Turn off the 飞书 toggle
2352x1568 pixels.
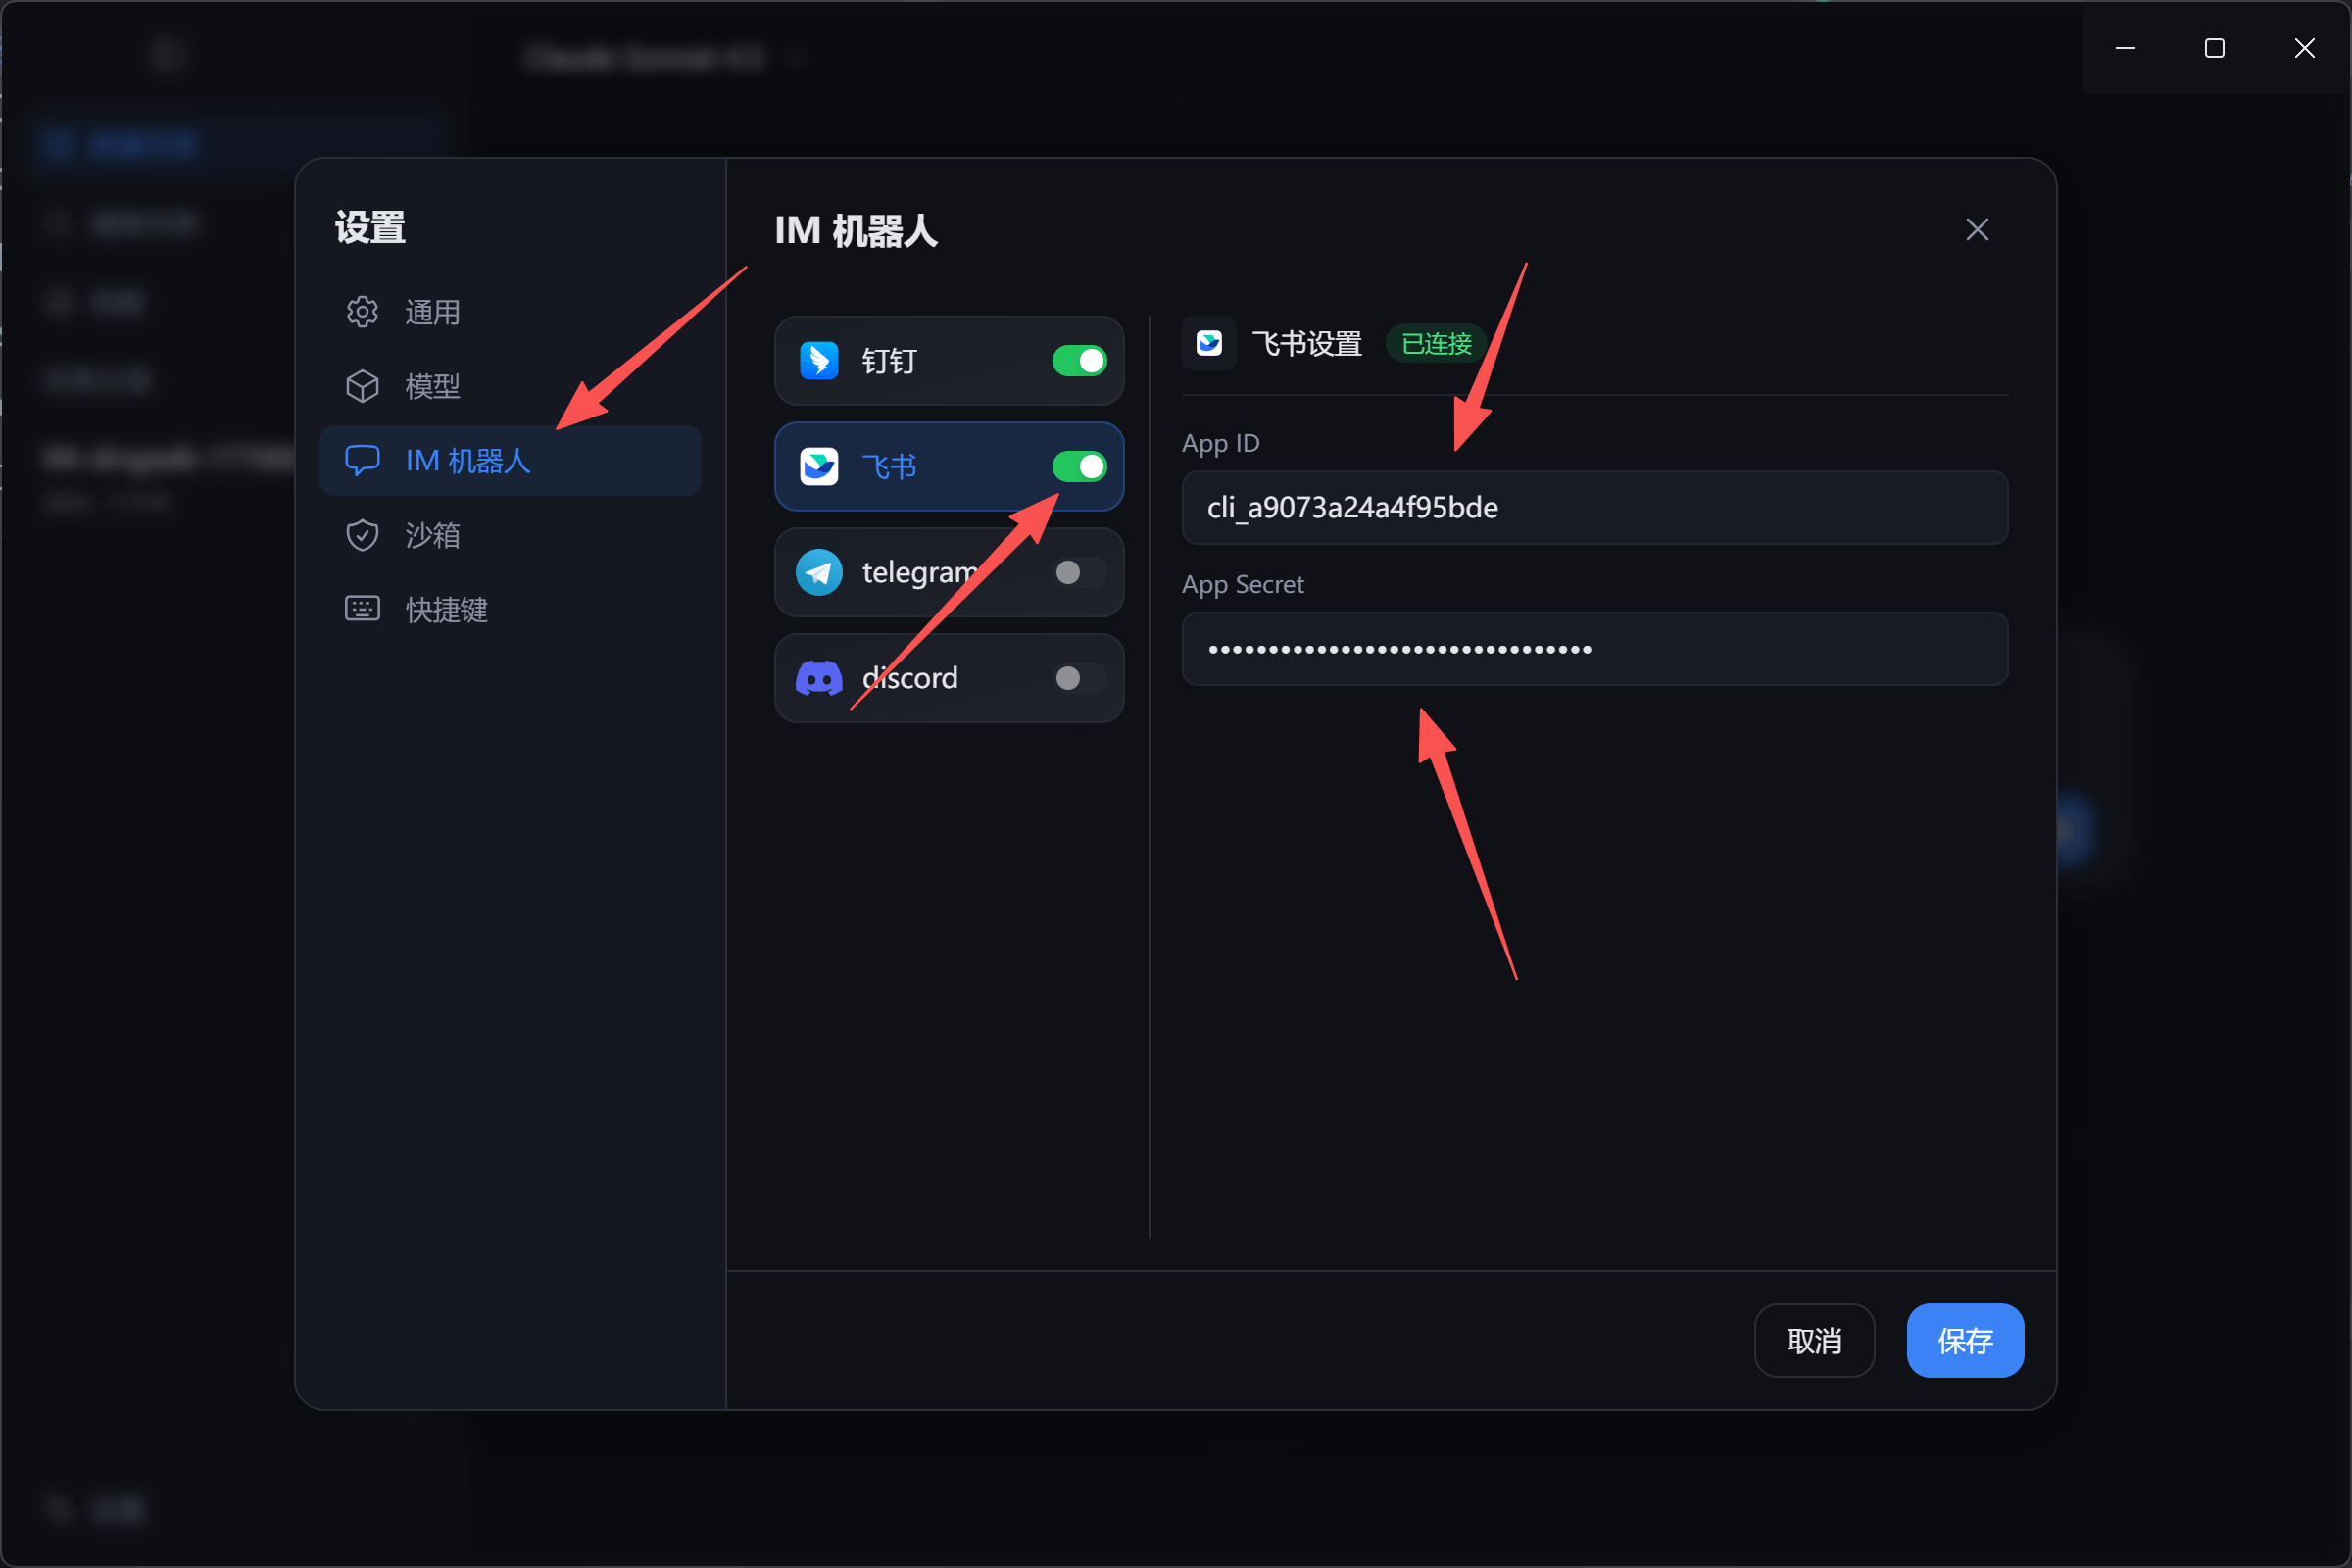tap(1079, 467)
